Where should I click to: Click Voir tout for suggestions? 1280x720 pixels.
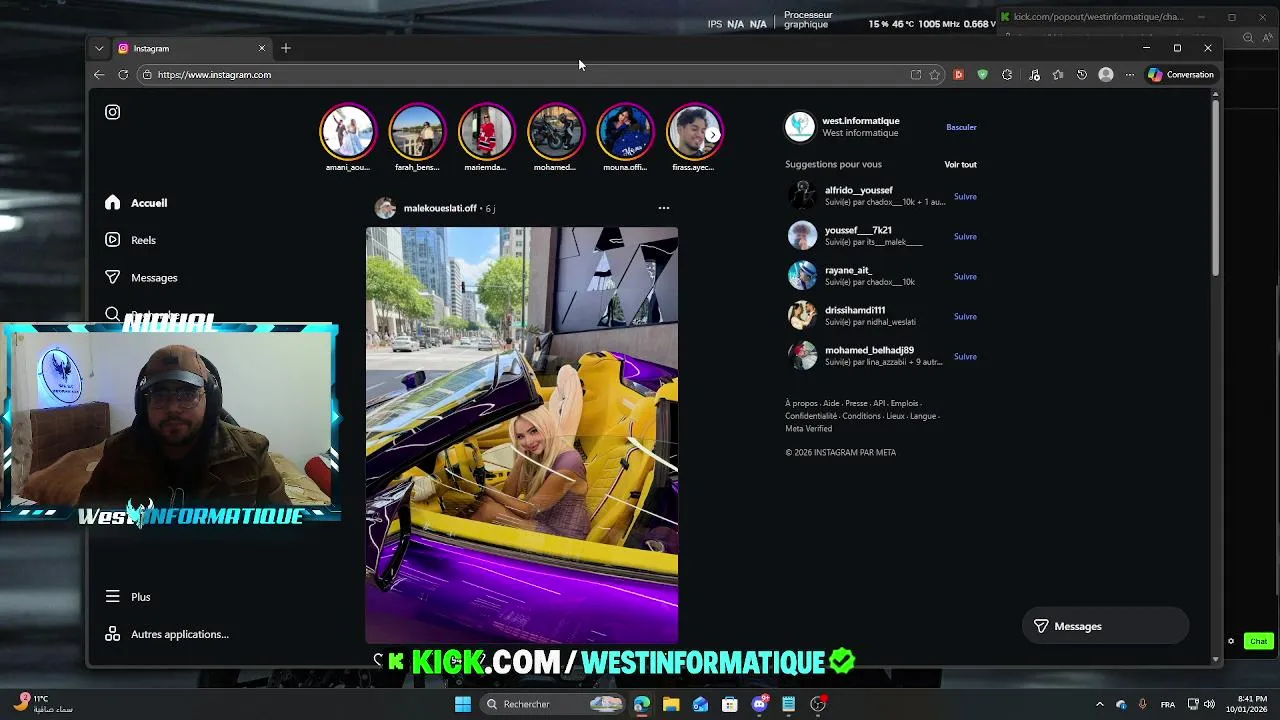(961, 164)
